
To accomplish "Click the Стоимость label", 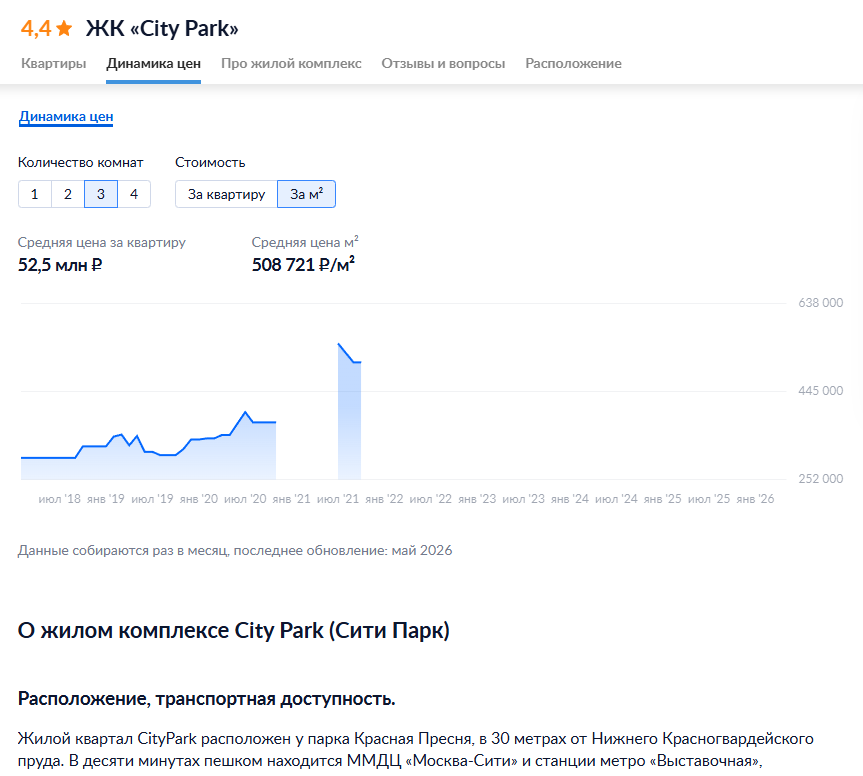I will 210,162.
